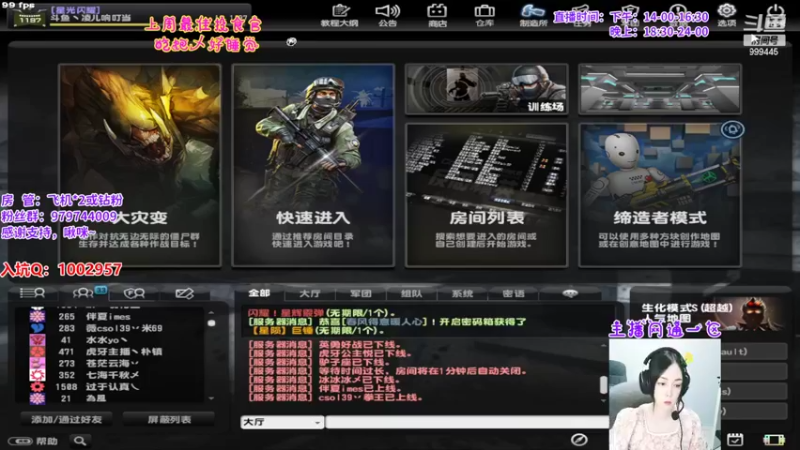Image resolution: width=800 pixels, height=450 pixels.
Task: Click the 帮助 help button
Action: tap(34, 441)
